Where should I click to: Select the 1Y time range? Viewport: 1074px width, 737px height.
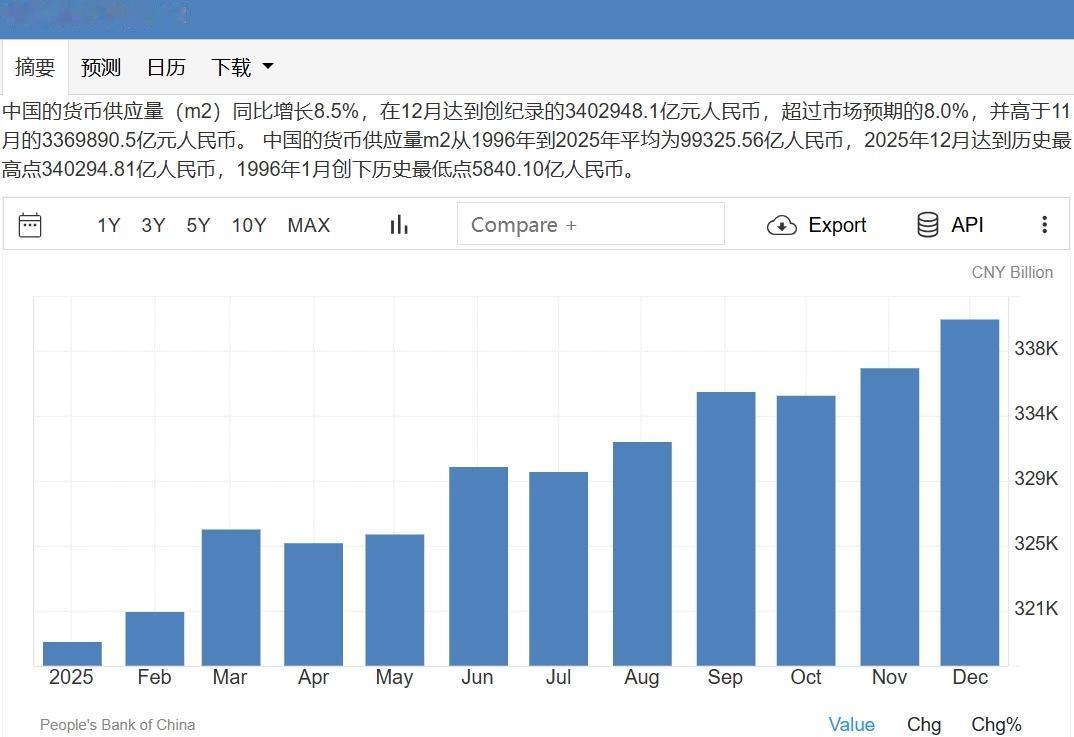[108, 224]
